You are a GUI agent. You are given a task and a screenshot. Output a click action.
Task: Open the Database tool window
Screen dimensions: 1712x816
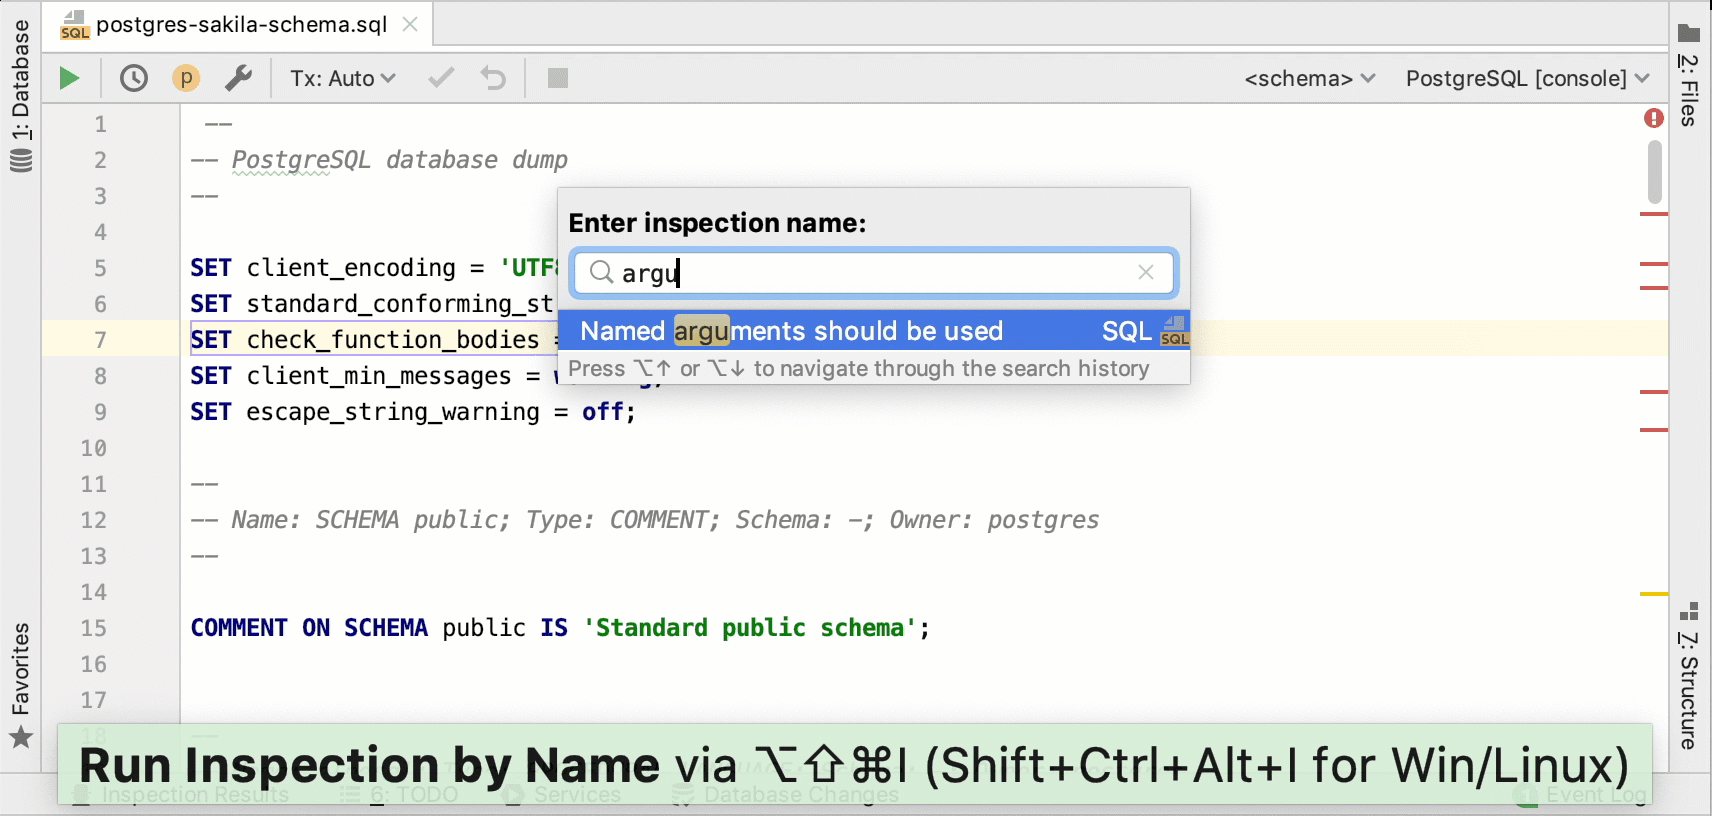coord(21,95)
